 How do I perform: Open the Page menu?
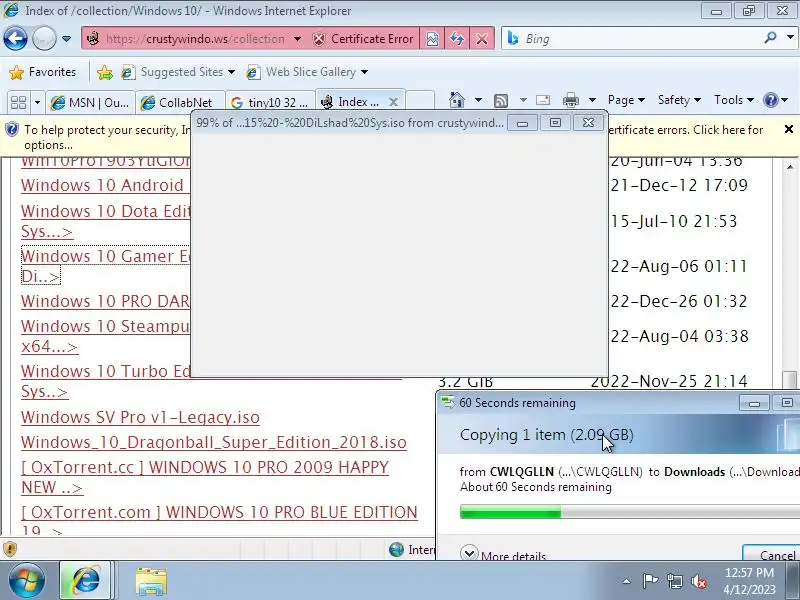click(627, 100)
